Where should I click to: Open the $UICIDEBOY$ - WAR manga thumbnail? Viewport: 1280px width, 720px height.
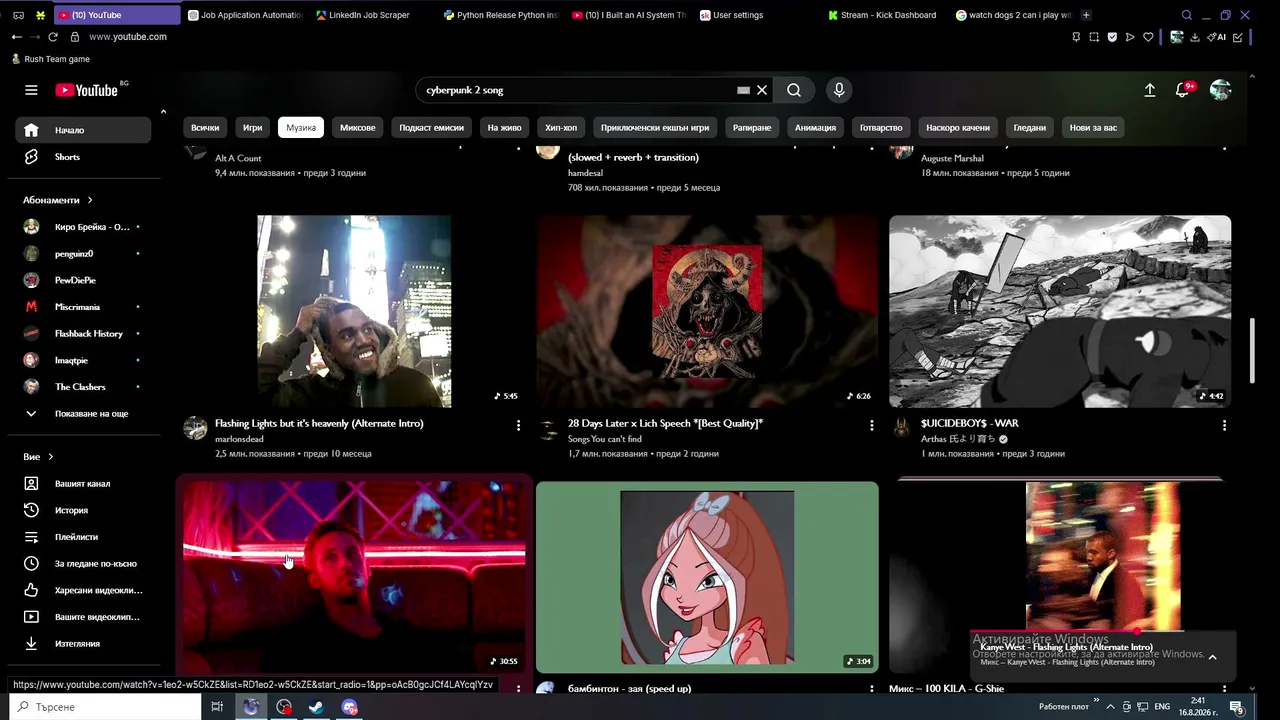1060,311
